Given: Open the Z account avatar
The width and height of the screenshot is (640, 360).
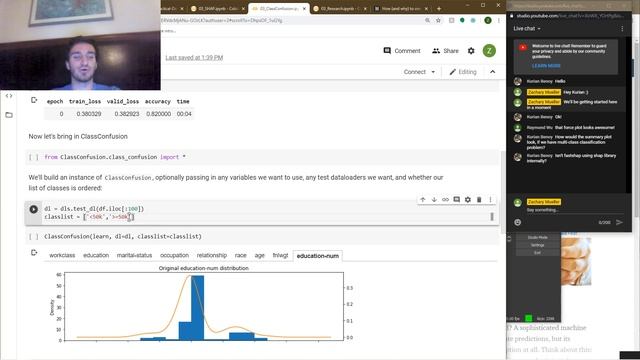Looking at the screenshot, I should click(489, 51).
